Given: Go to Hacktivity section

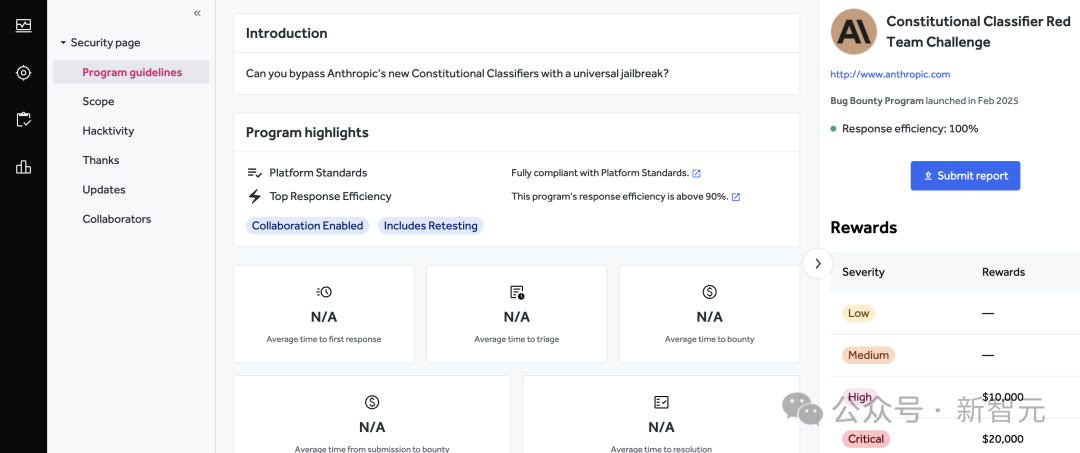Looking at the screenshot, I should 108,131.
